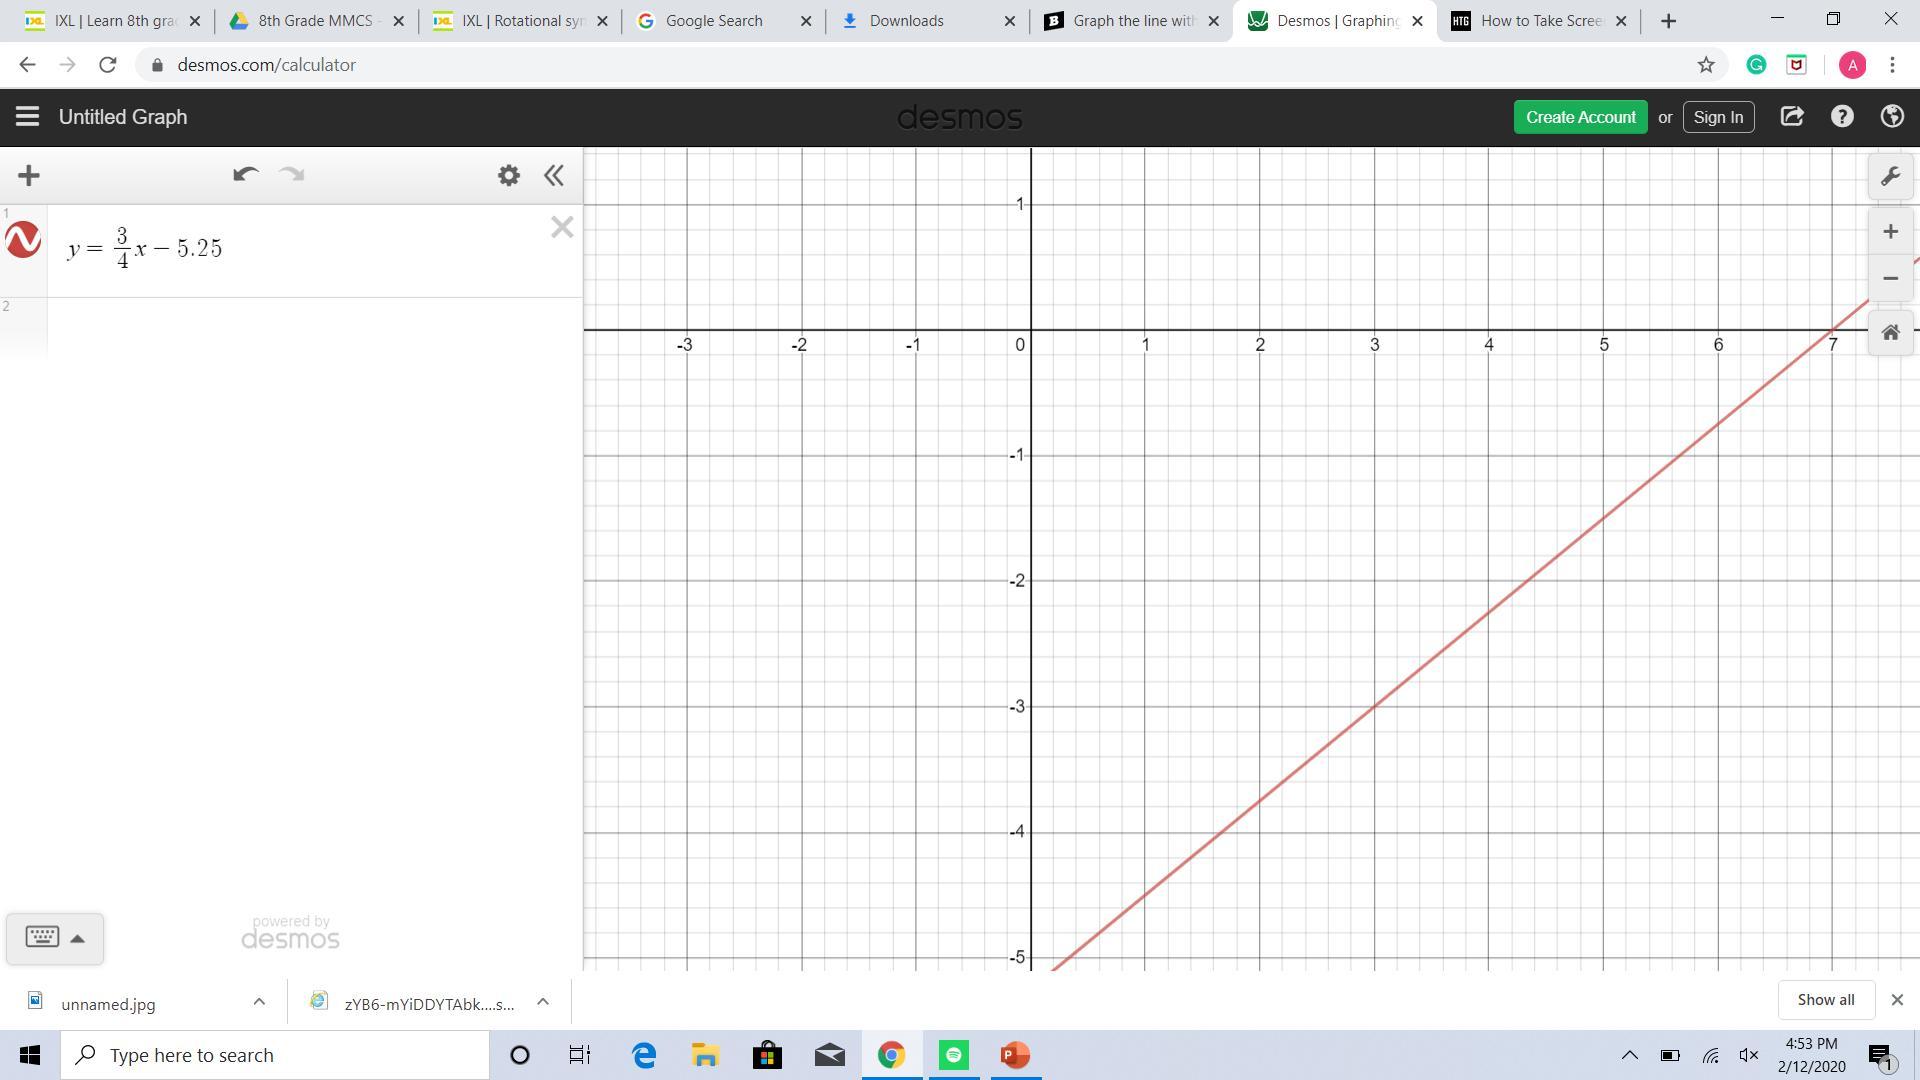Image resolution: width=1920 pixels, height=1080 pixels.
Task: Open language globe menu
Action: (x=1892, y=117)
